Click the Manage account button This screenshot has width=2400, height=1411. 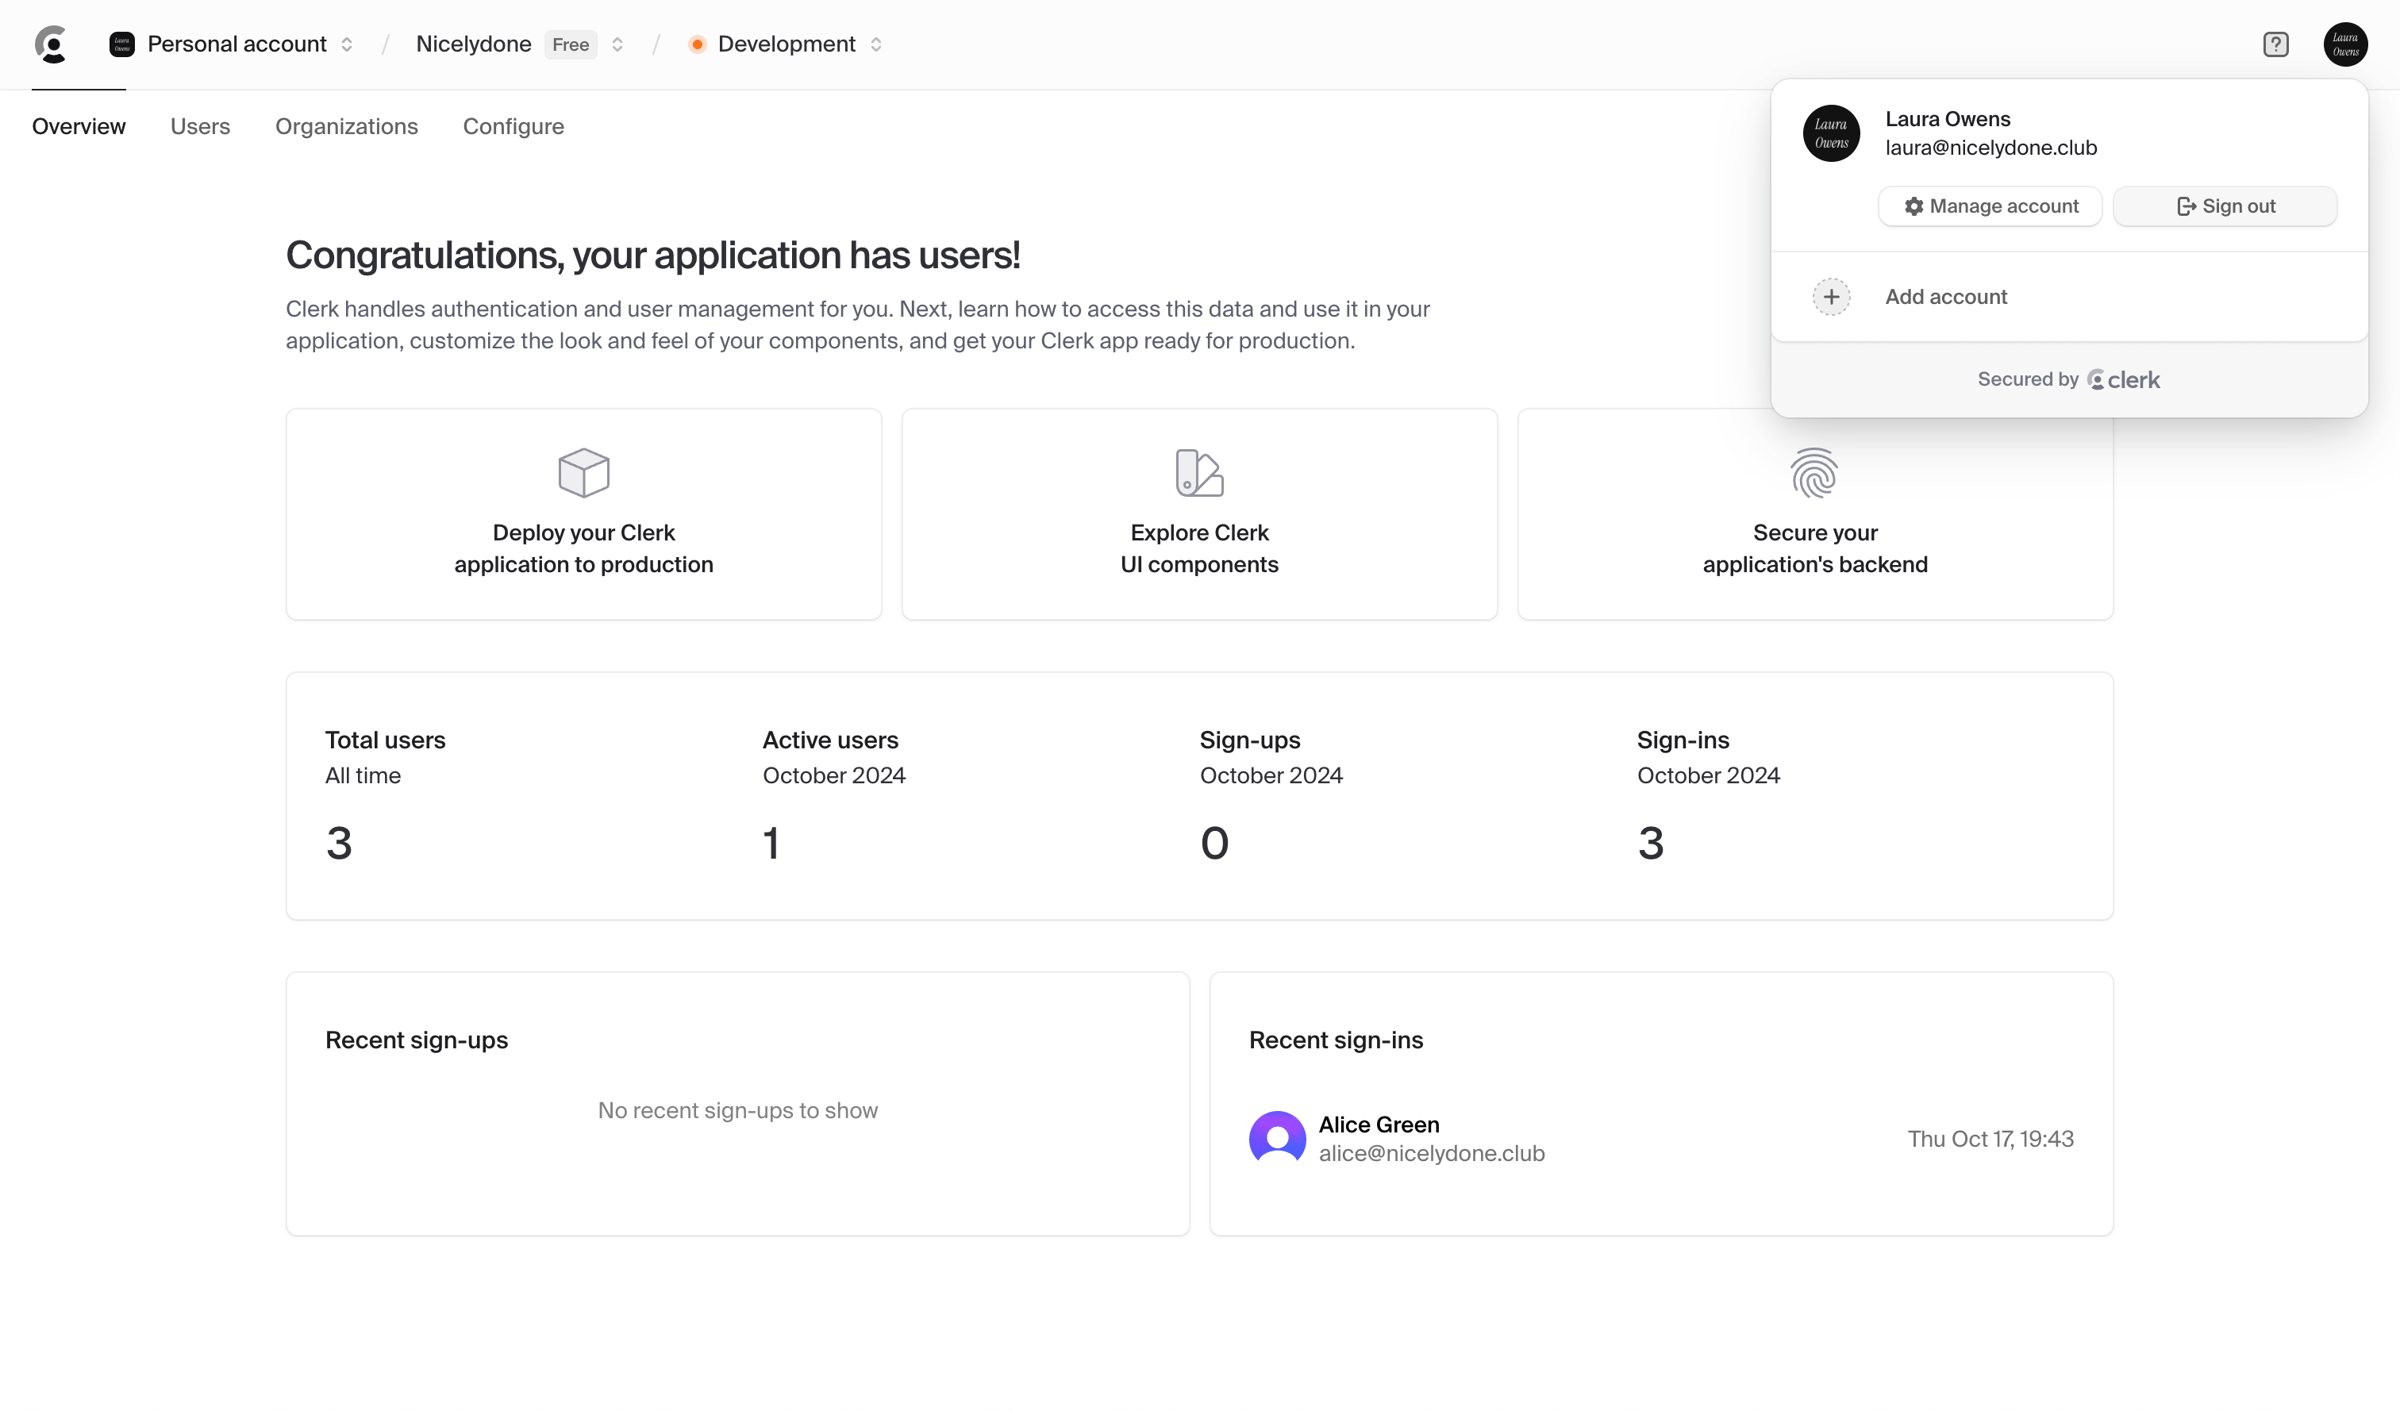1990,206
